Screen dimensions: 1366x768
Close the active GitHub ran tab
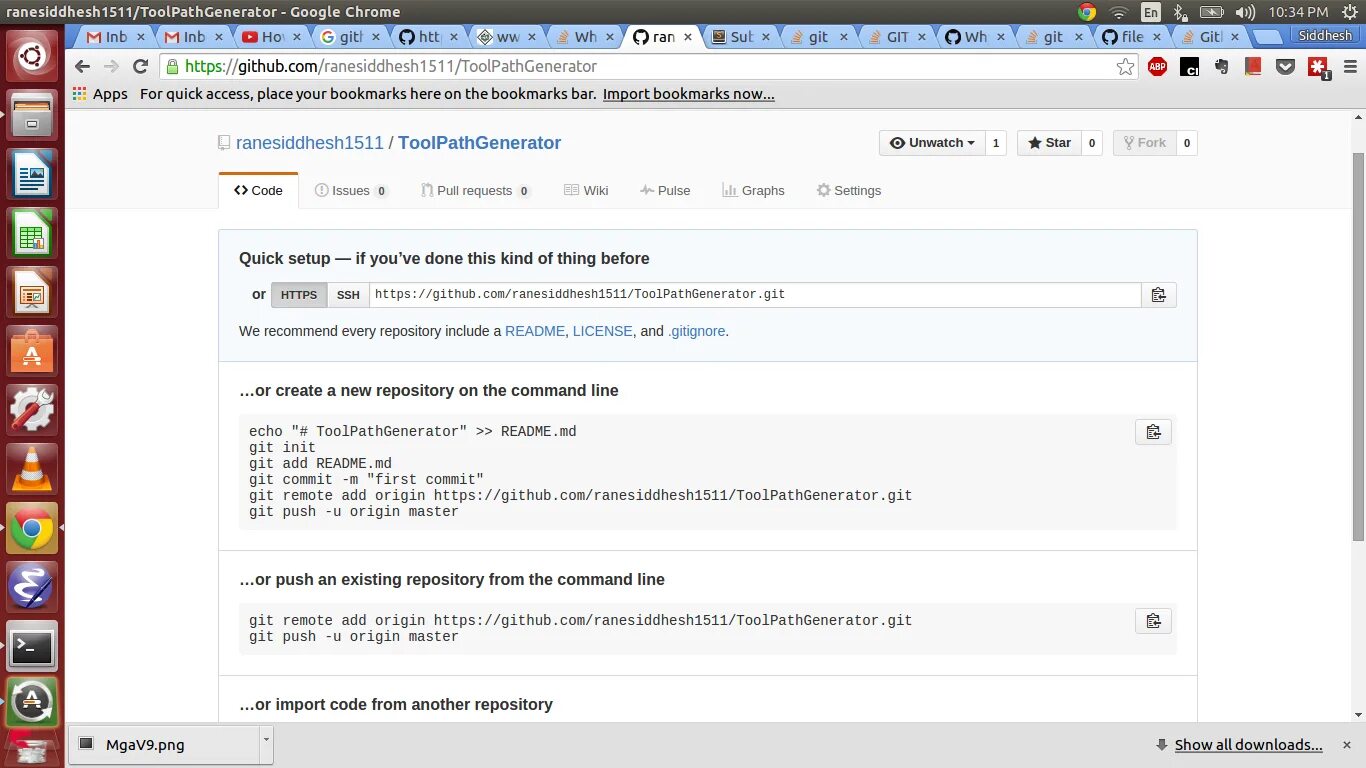(x=688, y=37)
